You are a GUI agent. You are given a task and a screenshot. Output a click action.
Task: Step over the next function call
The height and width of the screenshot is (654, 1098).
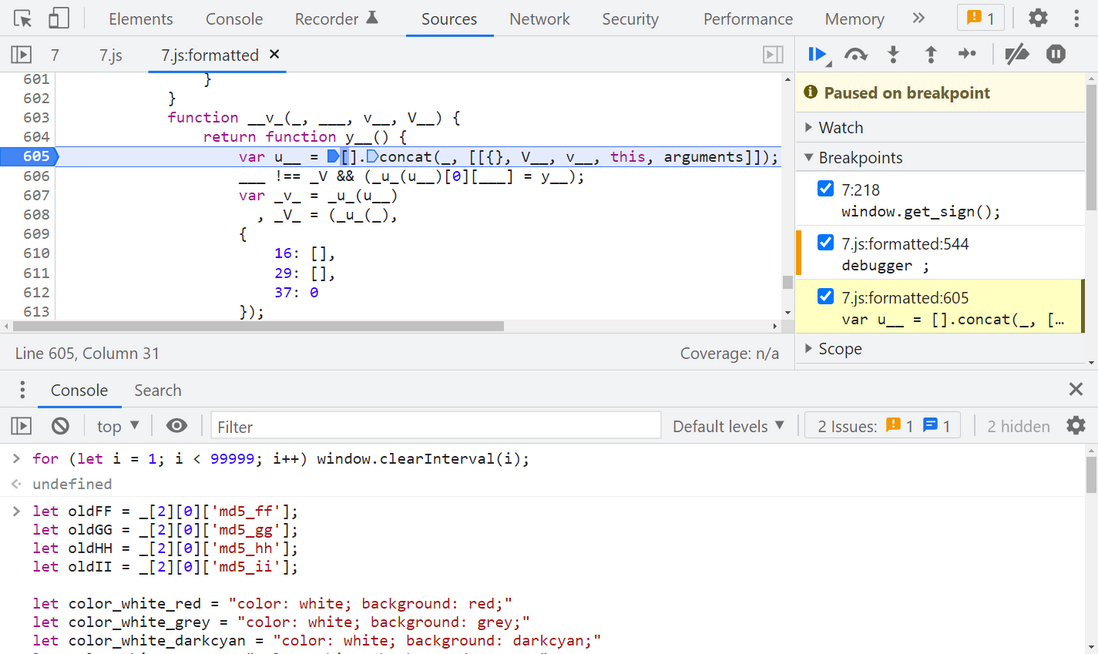click(856, 55)
